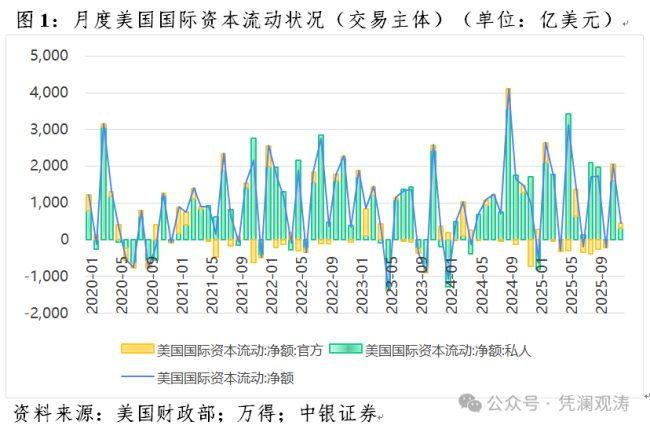Click x-axis label 2023-05
The width and height of the screenshot is (650, 429).
tap(392, 285)
